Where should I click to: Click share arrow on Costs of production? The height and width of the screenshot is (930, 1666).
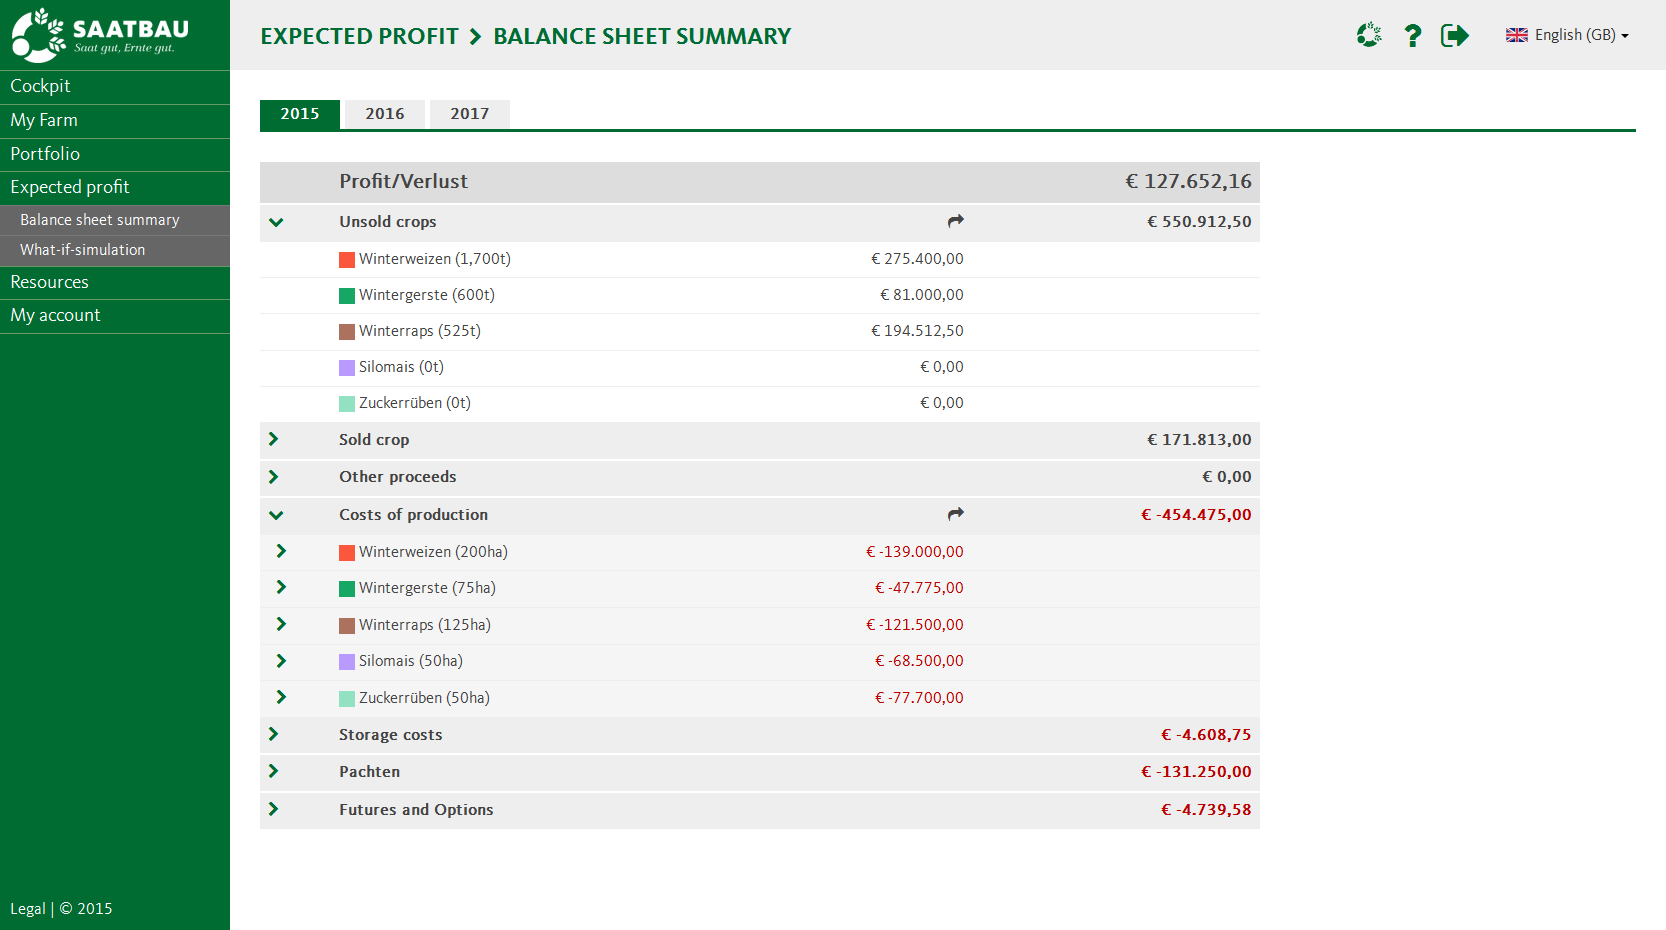pos(956,514)
